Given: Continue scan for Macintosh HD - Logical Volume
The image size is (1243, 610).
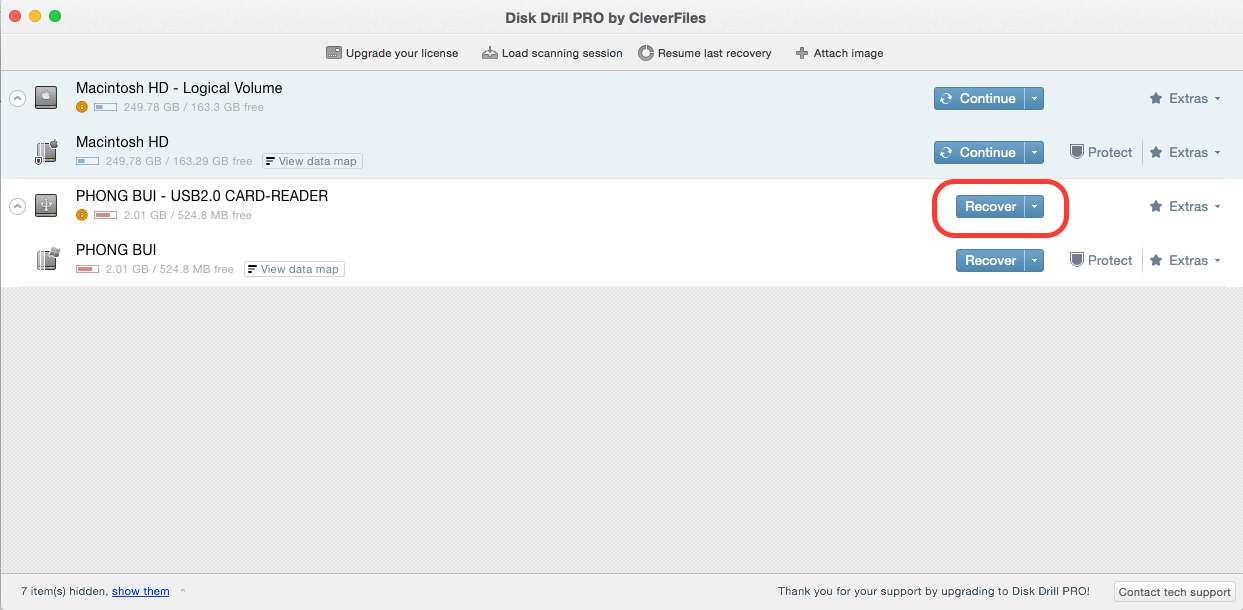Looking at the screenshot, I should point(980,98).
